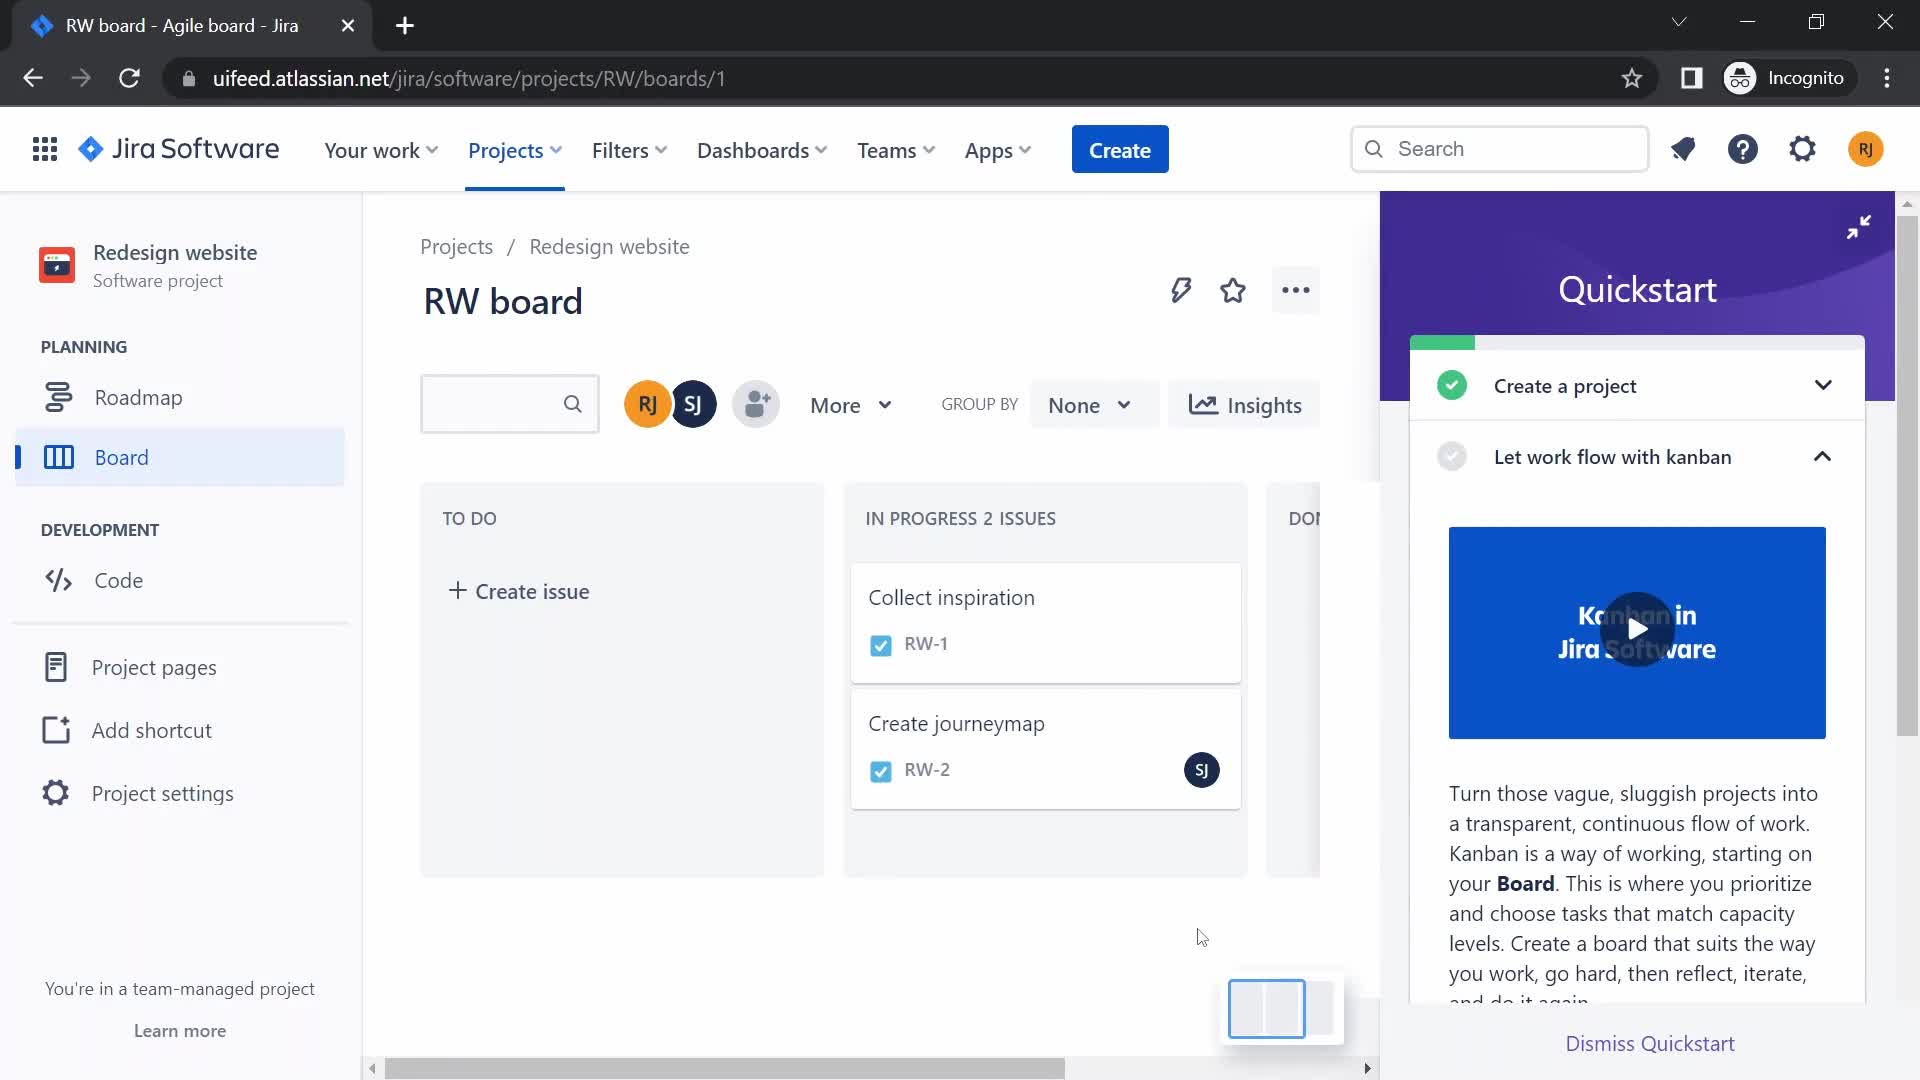
Task: Click Create issue in To Do column
Action: pos(519,591)
